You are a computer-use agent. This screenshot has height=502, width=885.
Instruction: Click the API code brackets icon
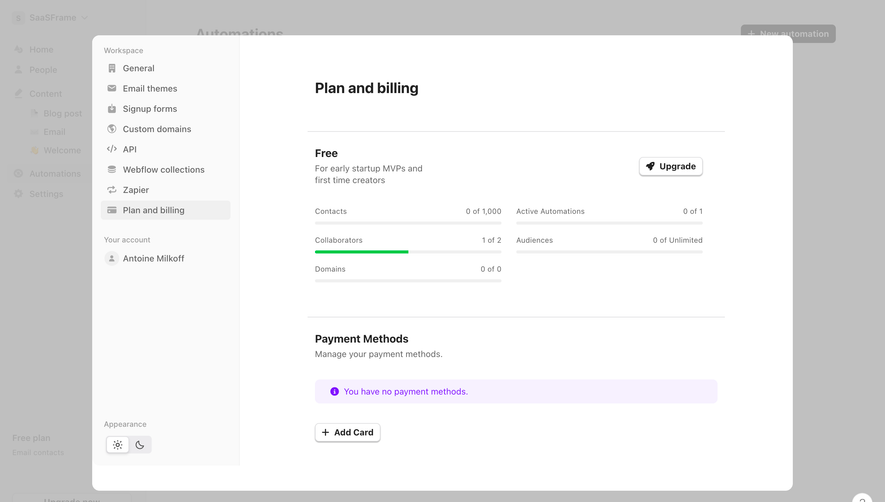112,149
